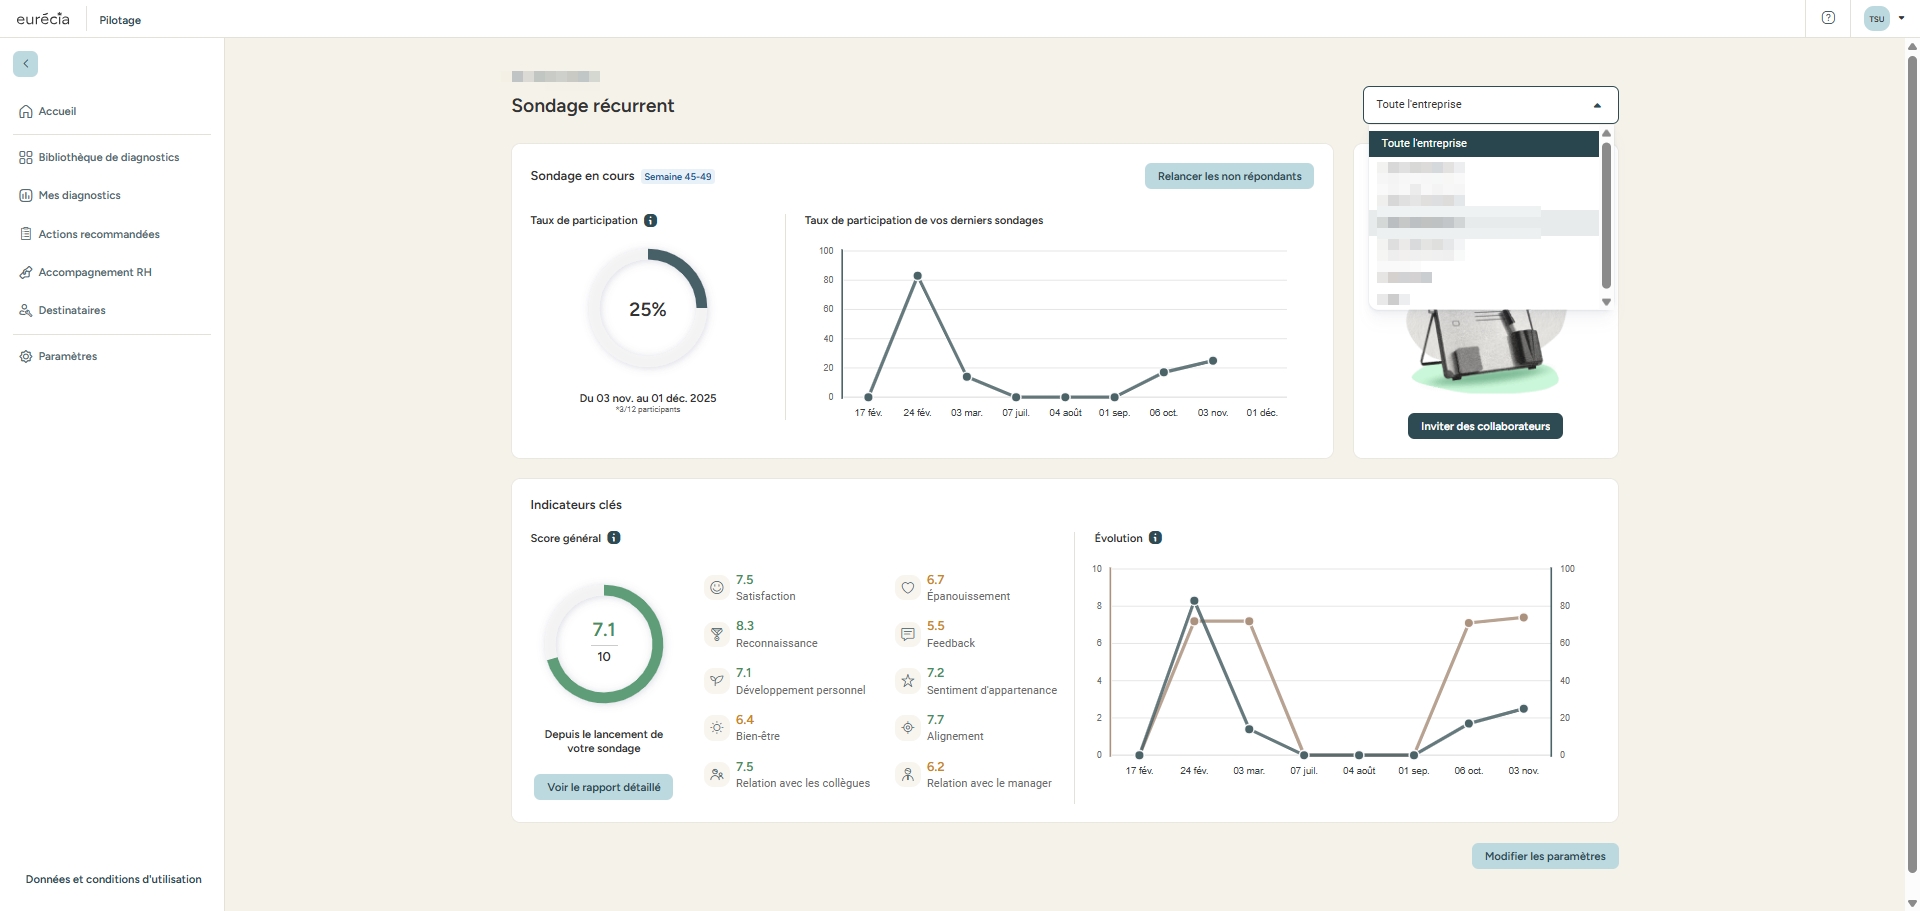Open the TSU user account dropdown
Image resolution: width=1920 pixels, height=911 pixels.
[x=1885, y=18]
